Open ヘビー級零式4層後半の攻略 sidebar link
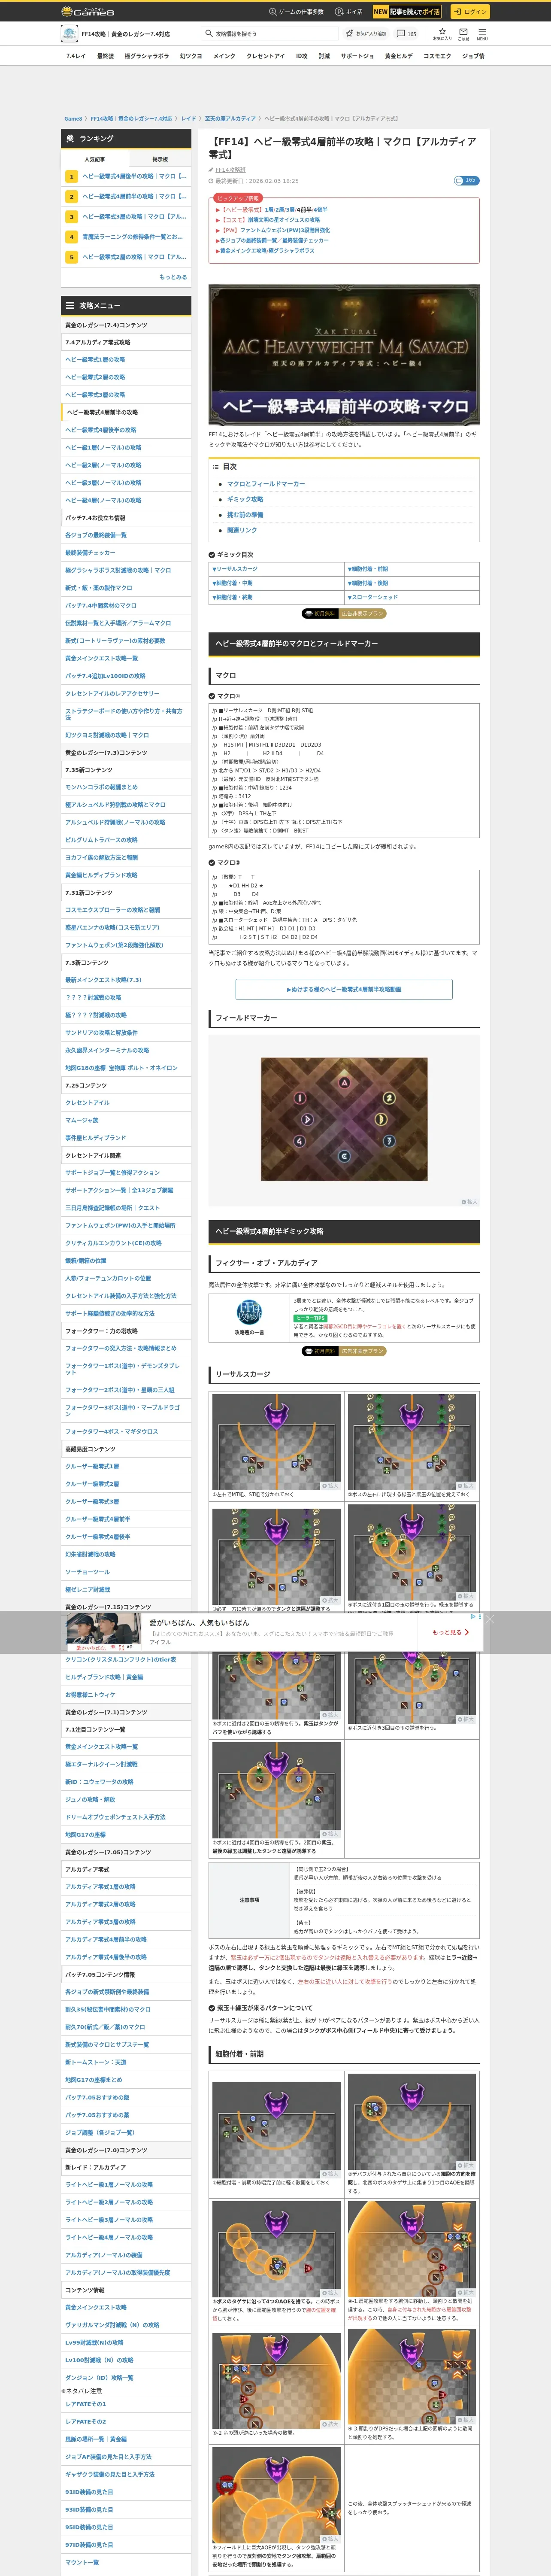551x2576 pixels. pos(100,430)
